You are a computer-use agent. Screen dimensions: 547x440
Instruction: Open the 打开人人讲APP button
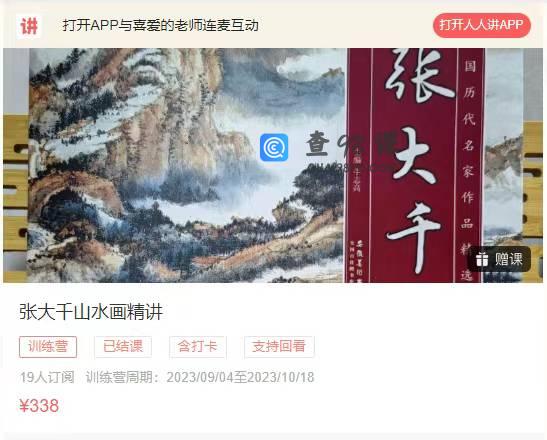click(481, 25)
